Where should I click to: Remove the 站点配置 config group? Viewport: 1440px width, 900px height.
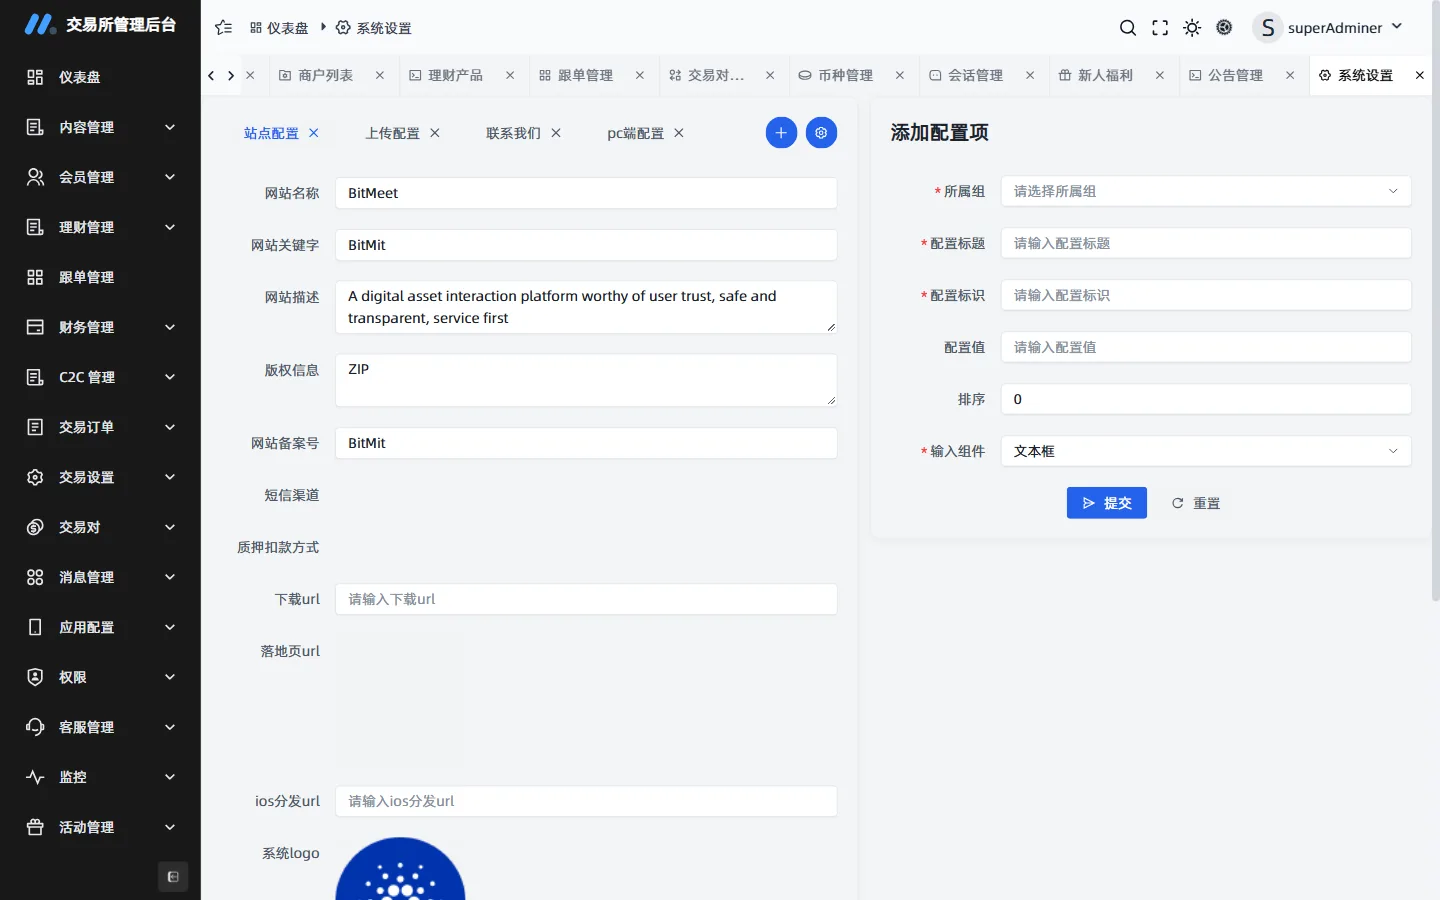[314, 133]
